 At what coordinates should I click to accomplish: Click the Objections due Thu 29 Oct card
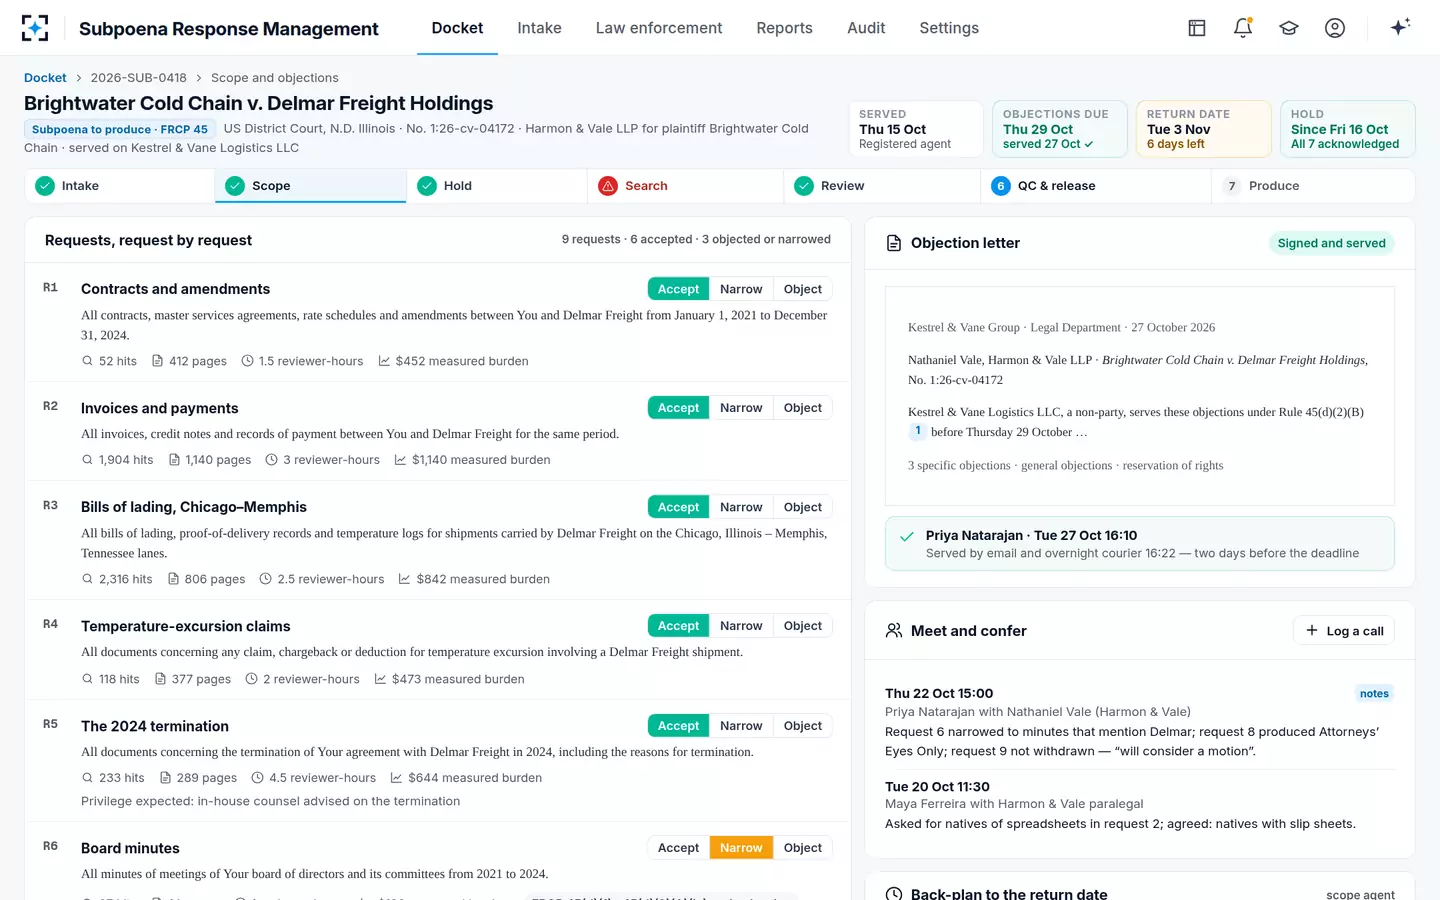coord(1059,129)
